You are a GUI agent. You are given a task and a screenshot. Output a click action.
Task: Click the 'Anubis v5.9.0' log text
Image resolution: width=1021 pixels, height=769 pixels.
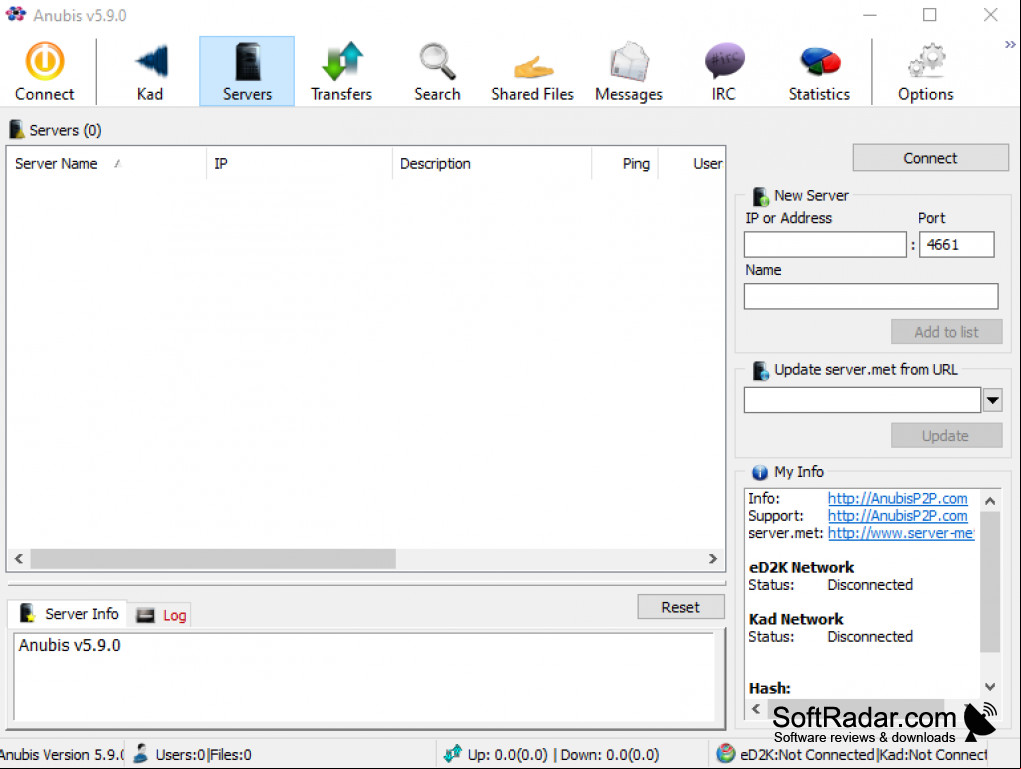click(x=70, y=645)
